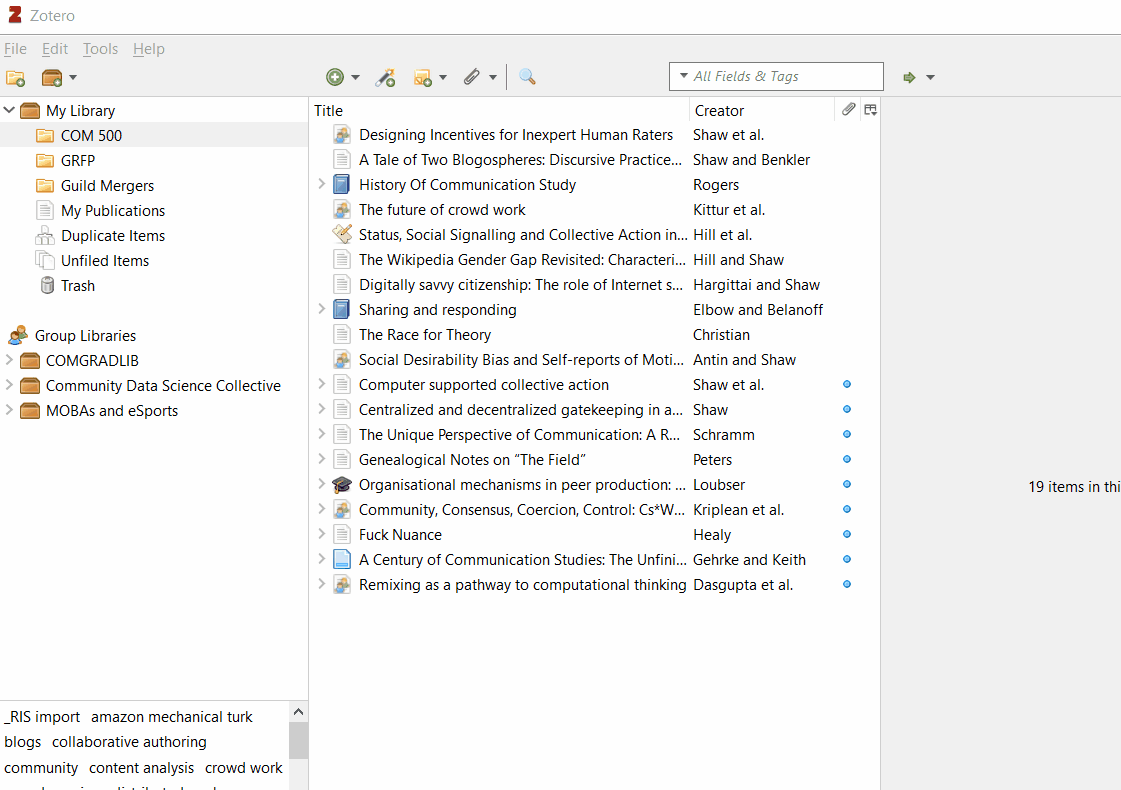This screenshot has width=1121, height=790.
Task: Click the book icon of Sharing and responding
Action: (342, 310)
